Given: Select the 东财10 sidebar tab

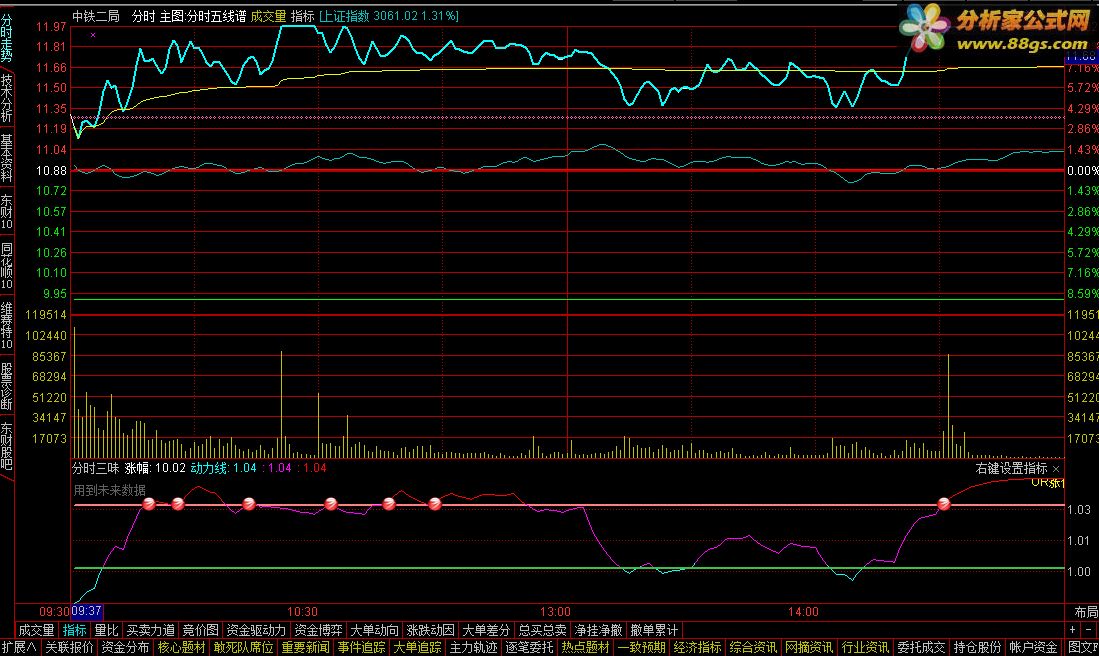Looking at the screenshot, I should [6, 212].
